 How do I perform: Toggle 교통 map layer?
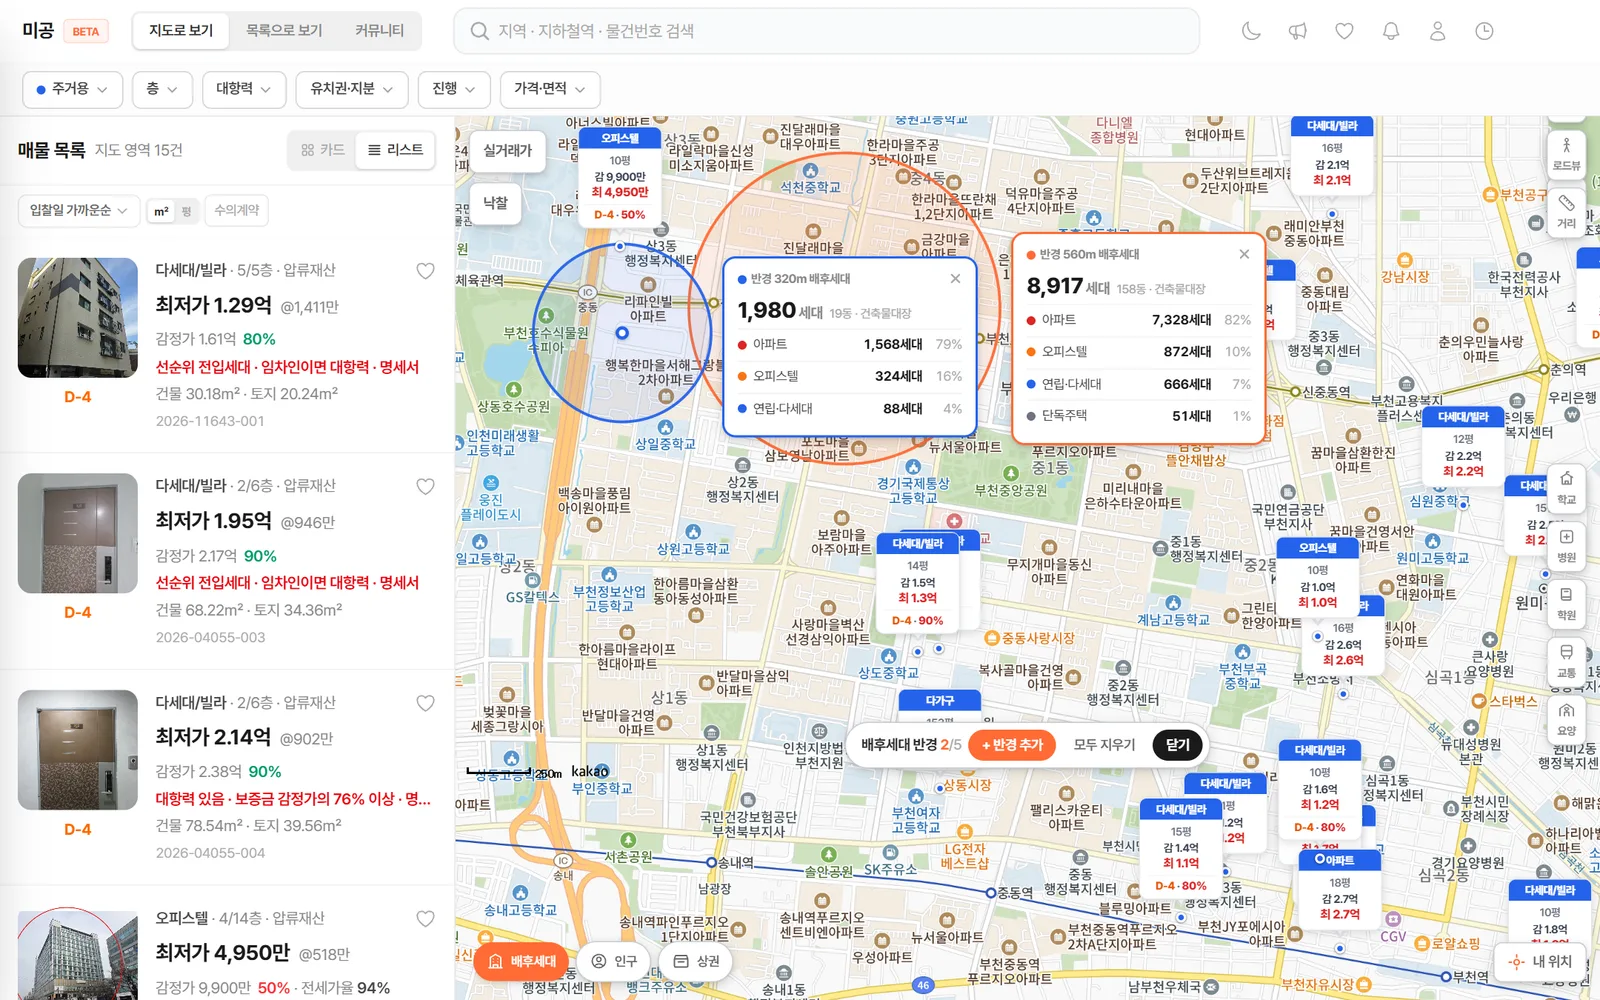click(x=1566, y=660)
